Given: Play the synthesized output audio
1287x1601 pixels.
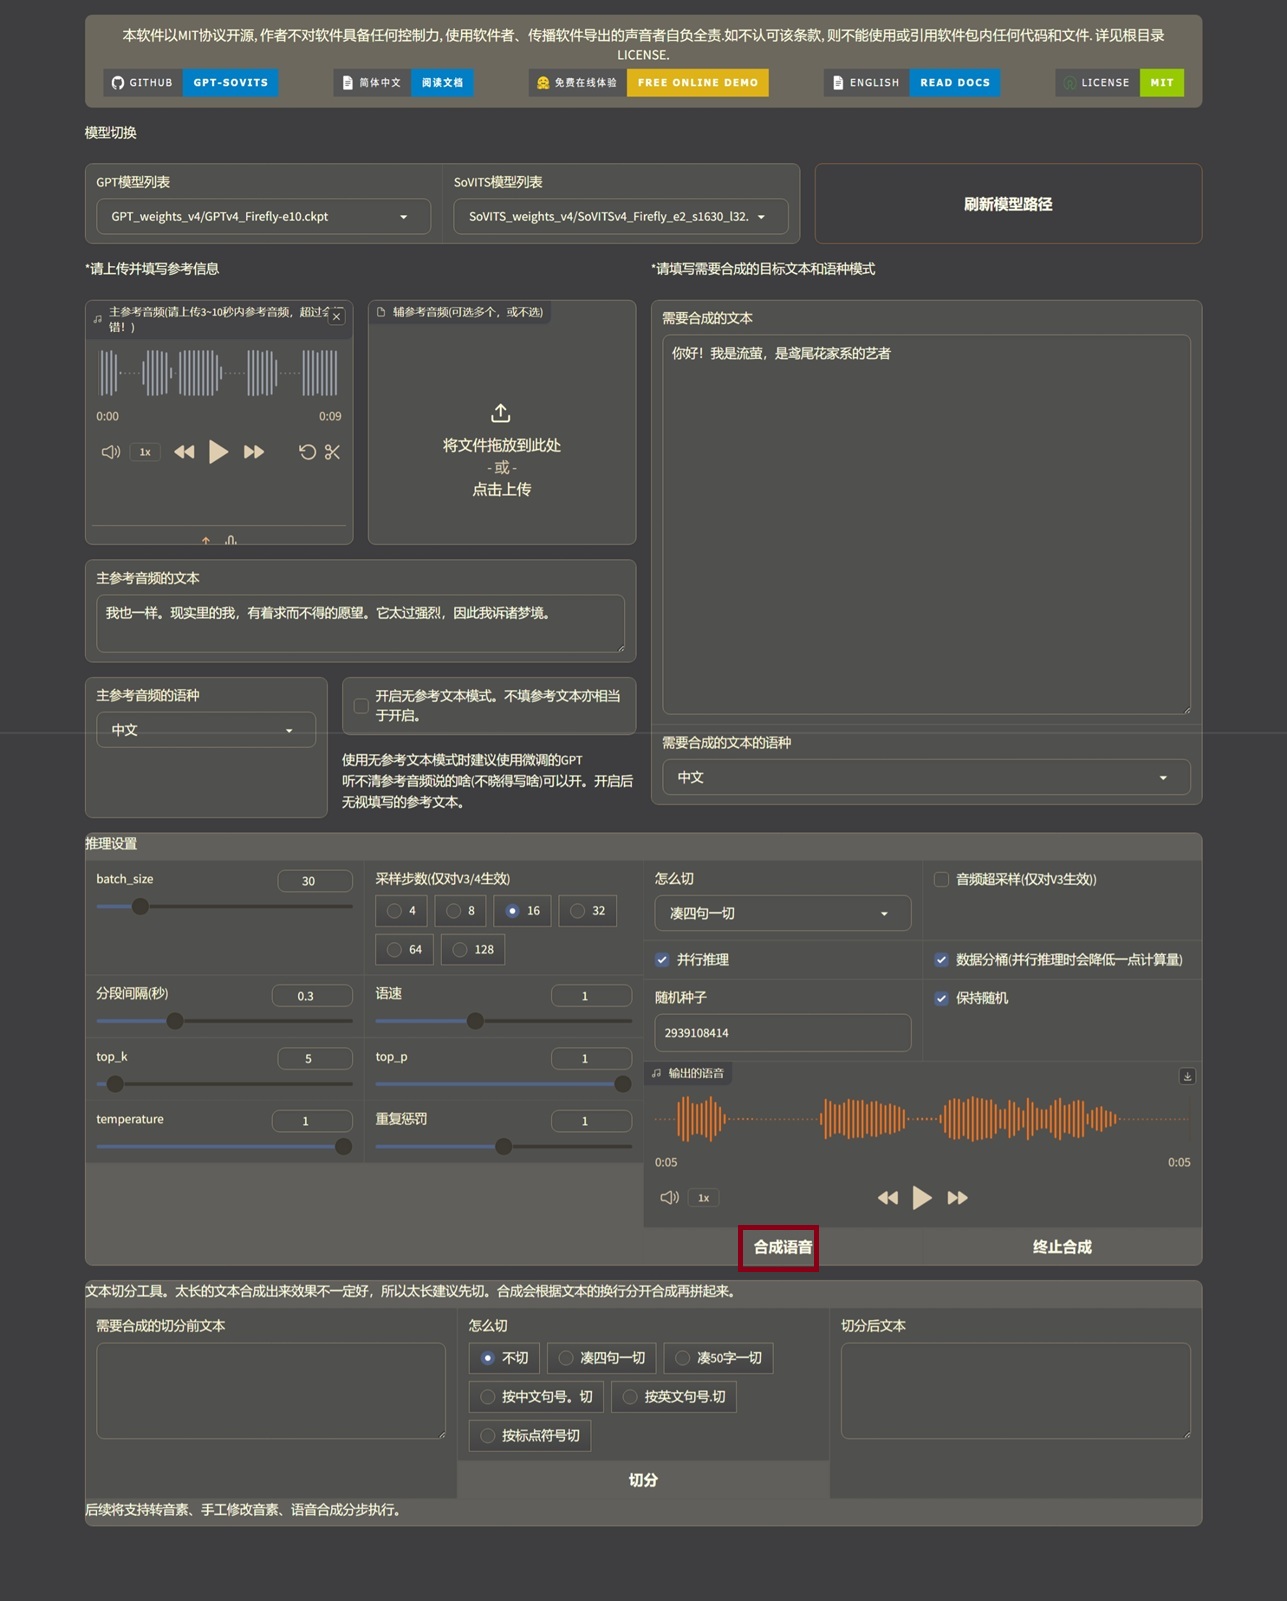Looking at the screenshot, I should 922,1198.
